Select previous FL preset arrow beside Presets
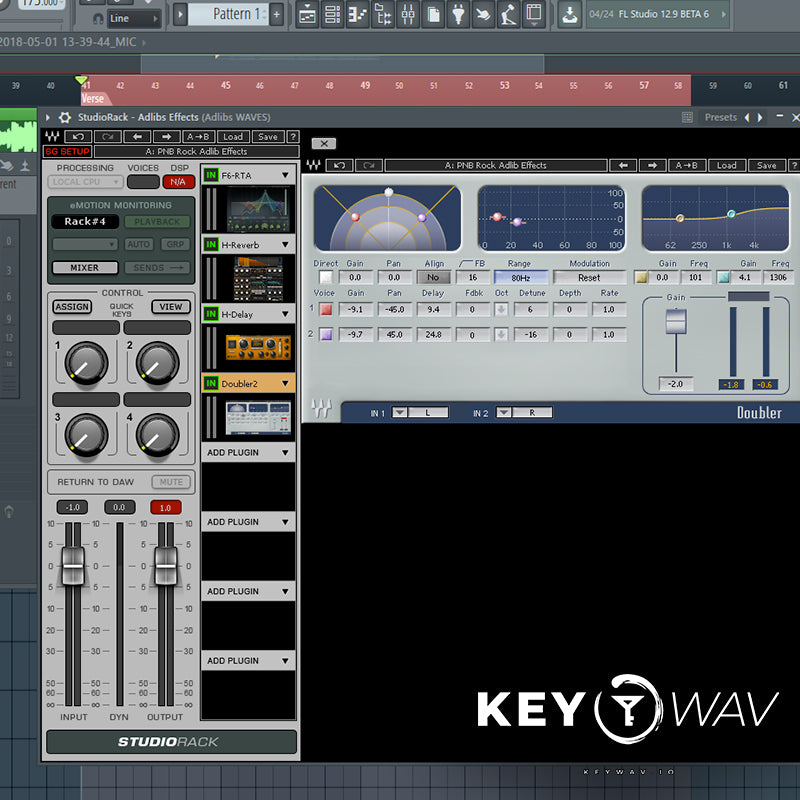The image size is (800, 800). click(x=747, y=117)
